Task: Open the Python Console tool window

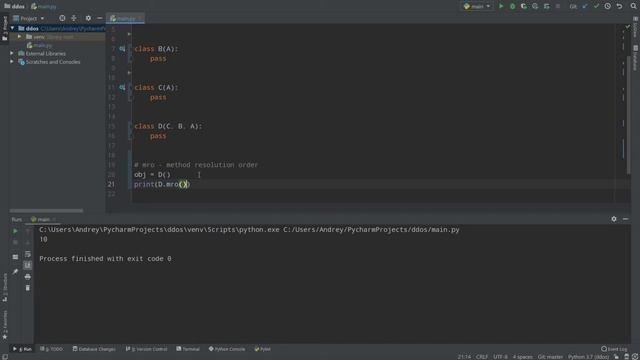Action: click(227, 349)
